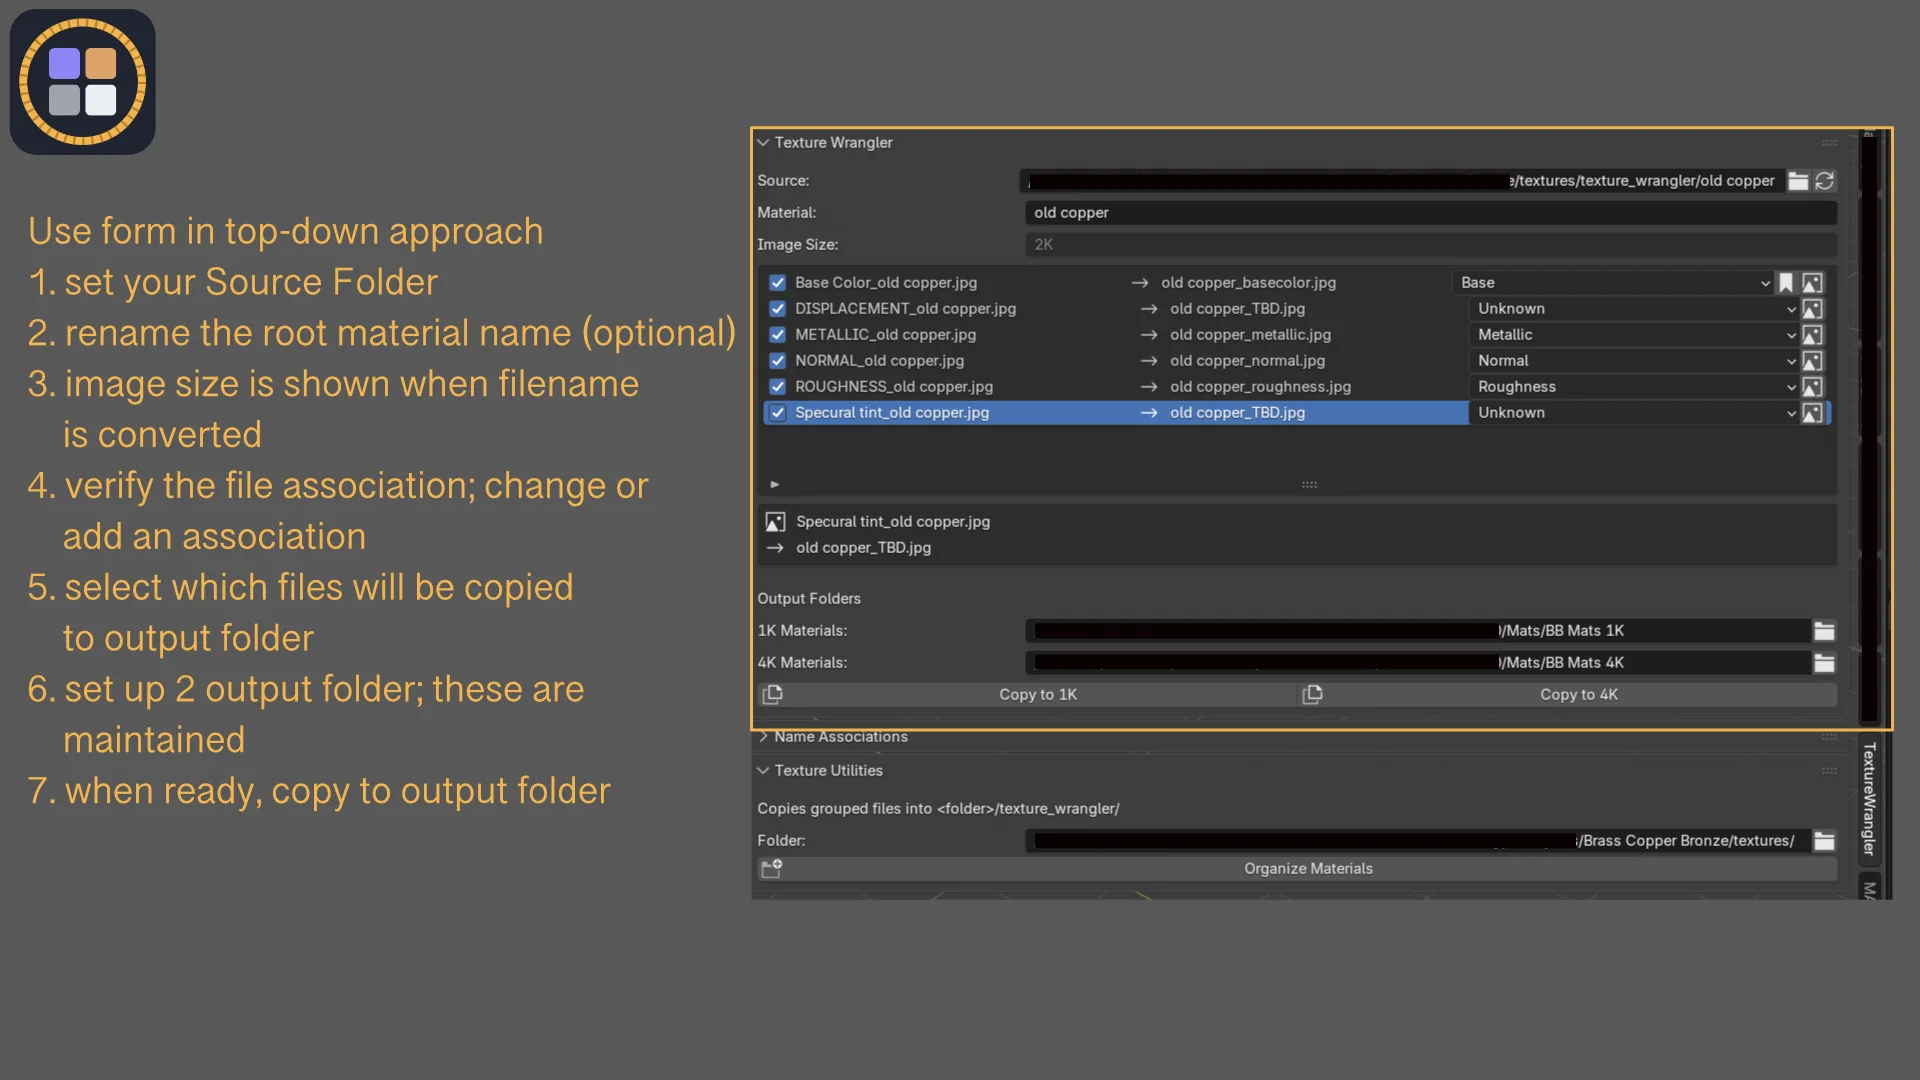This screenshot has height=1080, width=1920.
Task: Collapse the Texture Wrangler panel
Action: pyautogui.click(x=764, y=143)
